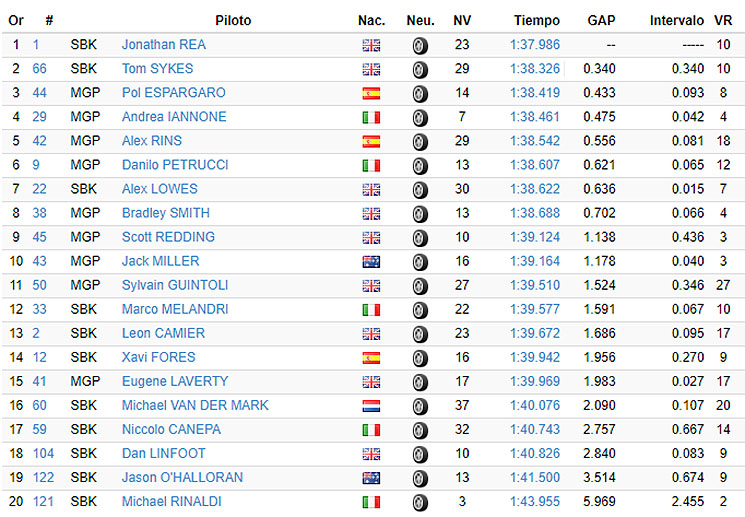Click the British flag next to Tom SYKES
This screenshot has width=745, height=517.
(371, 70)
